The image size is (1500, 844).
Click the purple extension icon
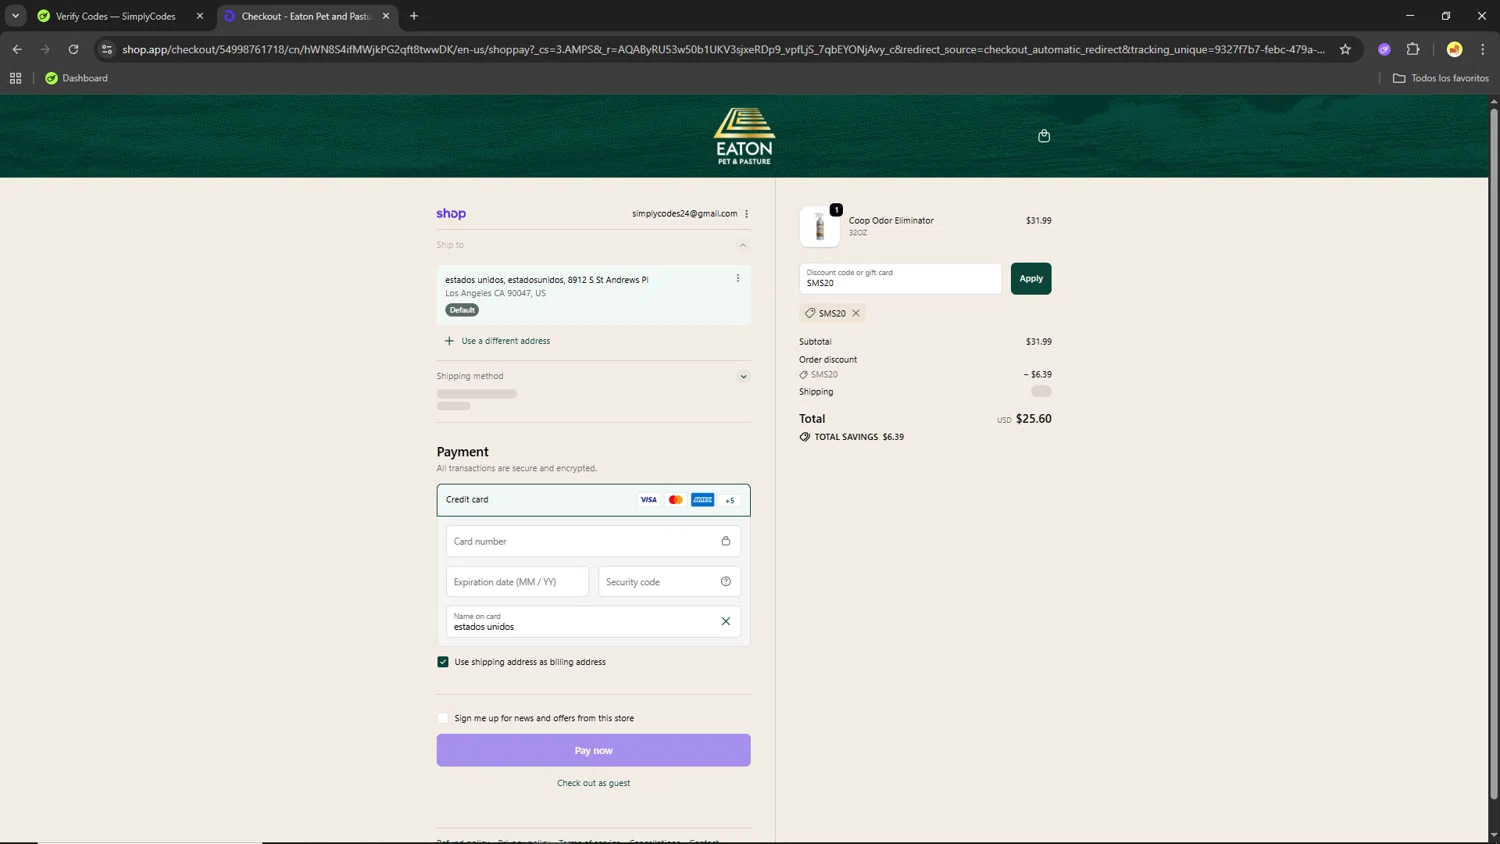1384,49
